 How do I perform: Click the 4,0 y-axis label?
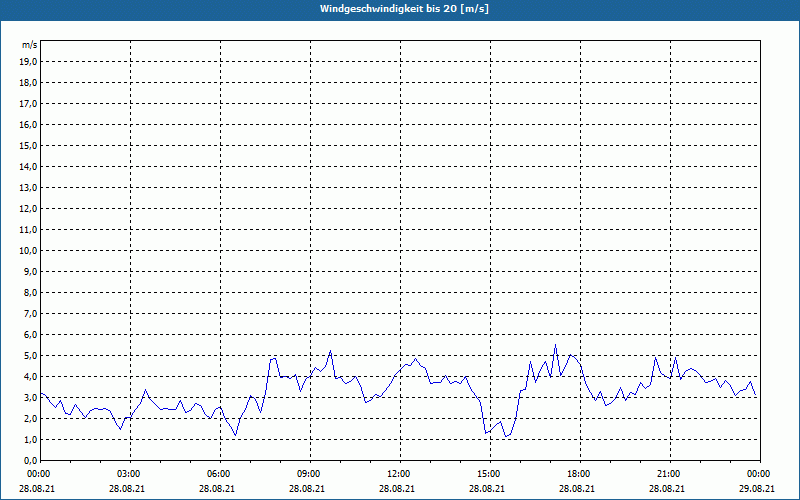31,377
